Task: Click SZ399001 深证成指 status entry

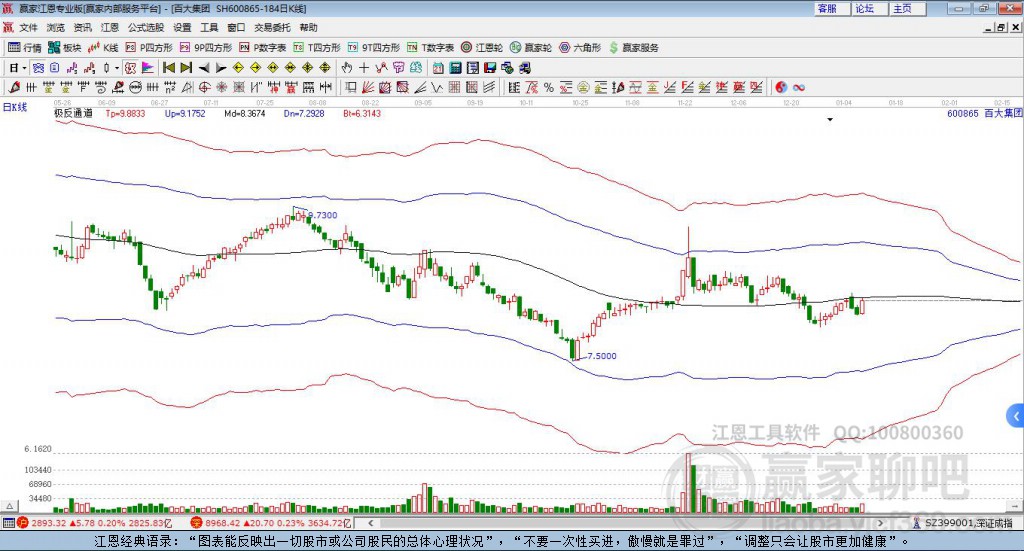Action: click(x=963, y=523)
